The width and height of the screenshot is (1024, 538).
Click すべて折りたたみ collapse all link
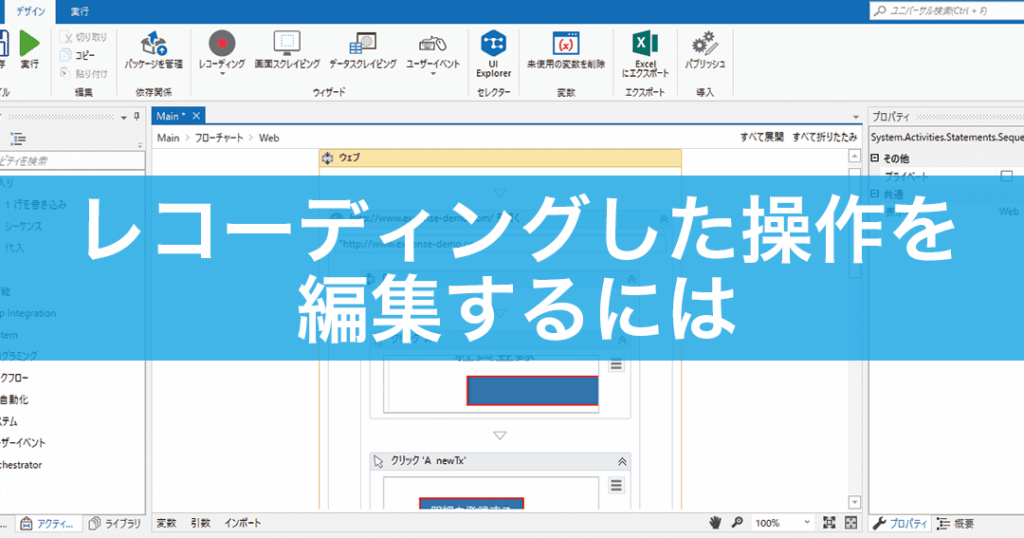tap(824, 138)
